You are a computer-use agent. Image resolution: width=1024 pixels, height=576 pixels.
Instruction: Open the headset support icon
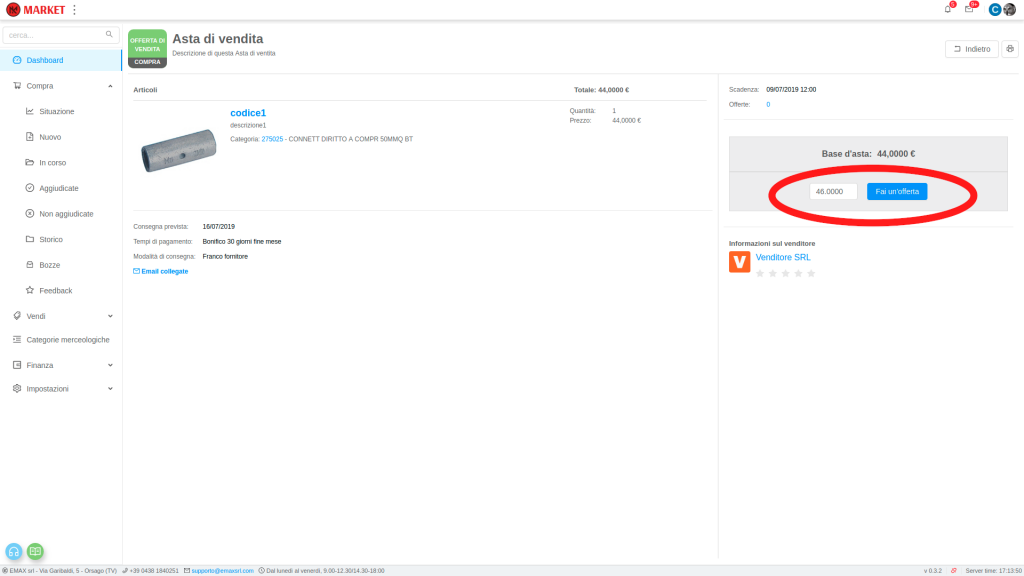[14, 551]
